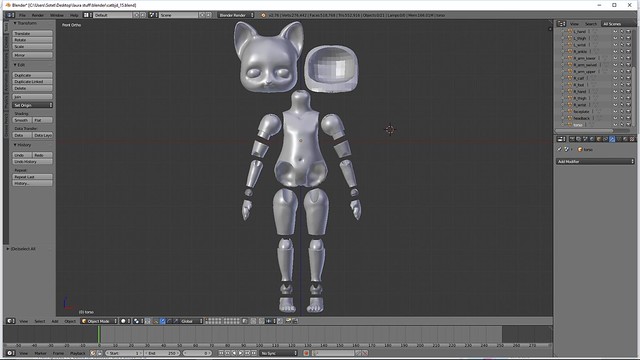
Task: Open the Global transform orientation dropdown
Action: coord(191,321)
